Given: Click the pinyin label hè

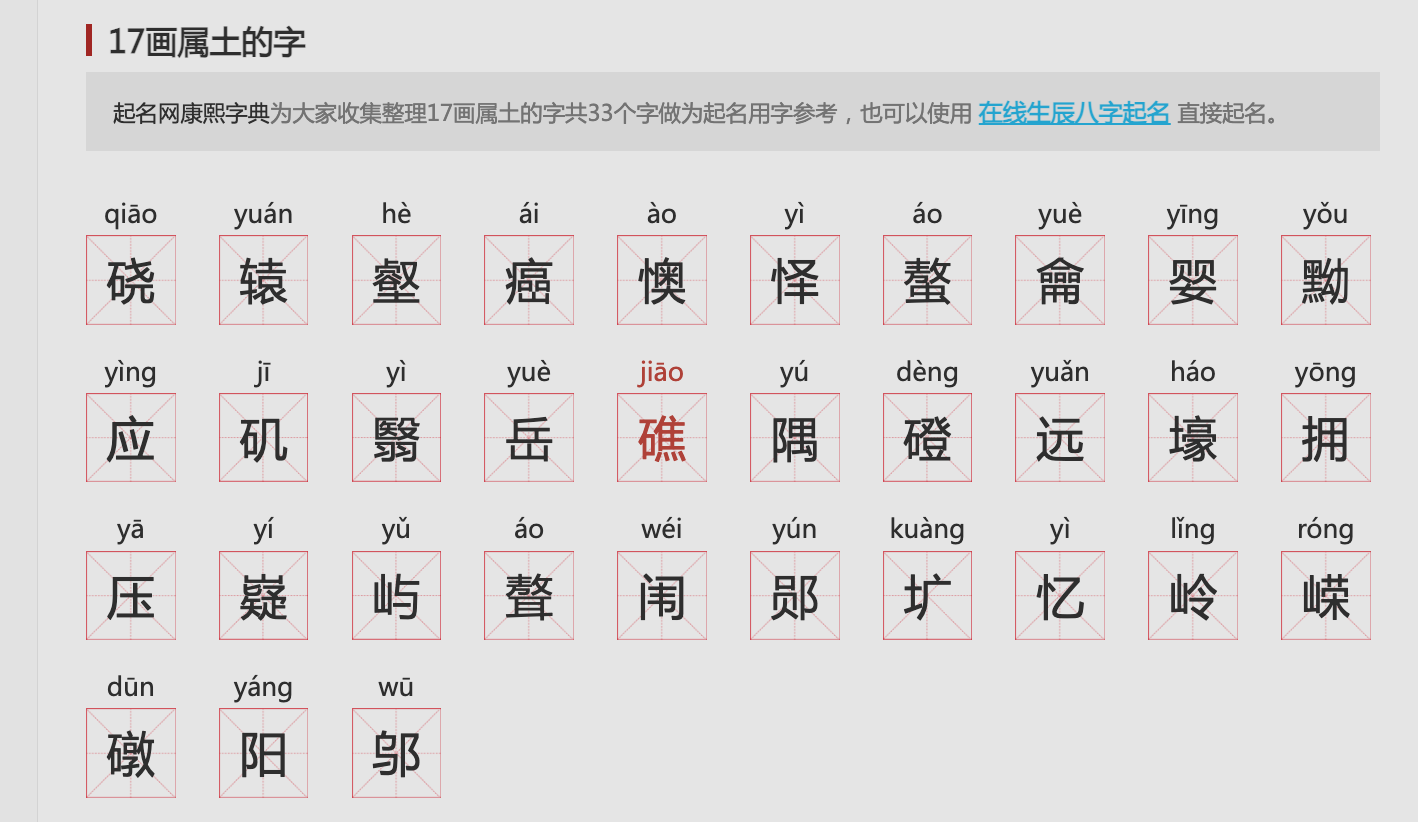Looking at the screenshot, I should pos(396,214).
